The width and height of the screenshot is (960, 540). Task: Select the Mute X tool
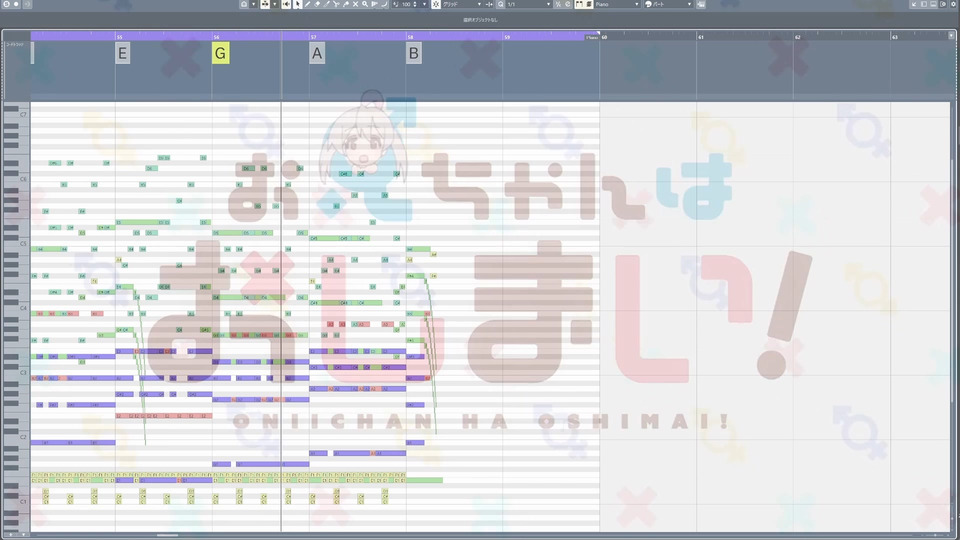tap(355, 4)
